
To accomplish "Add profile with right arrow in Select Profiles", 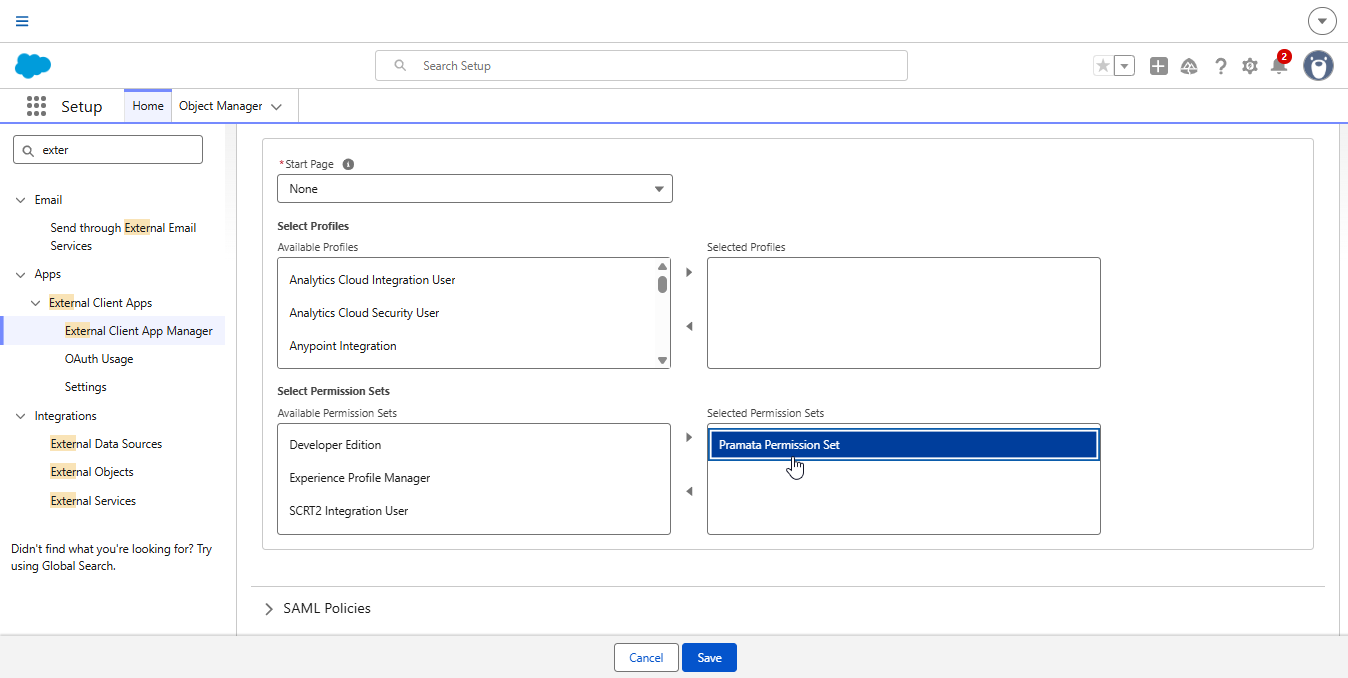I will (689, 272).
